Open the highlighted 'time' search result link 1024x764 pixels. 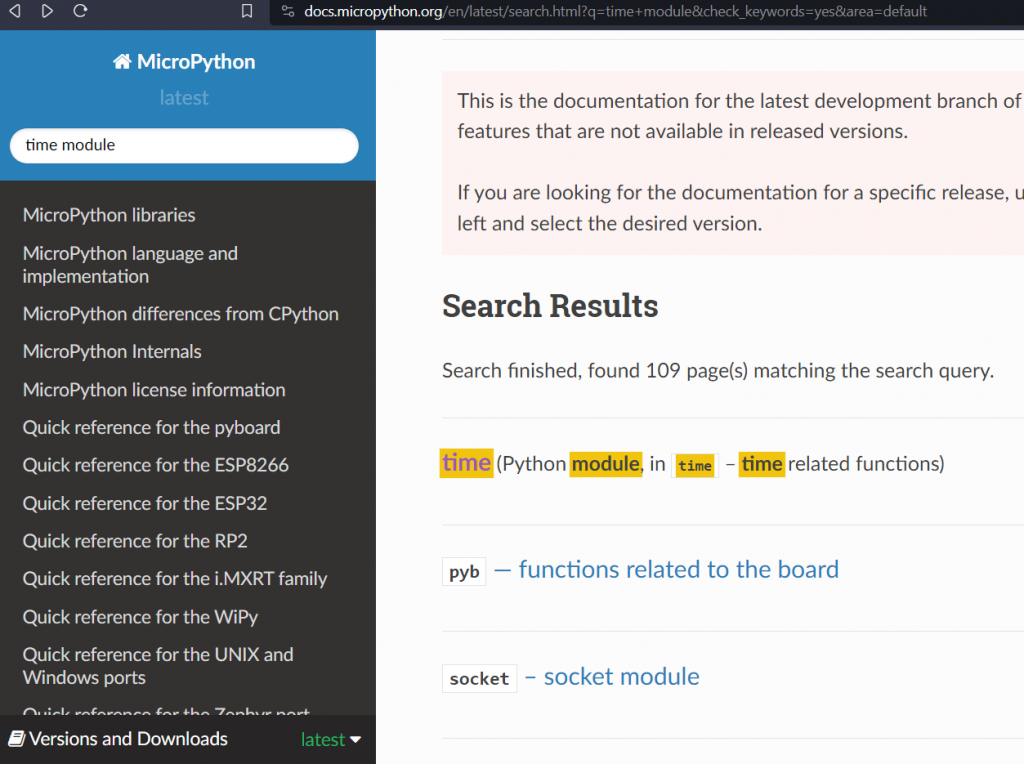click(x=466, y=463)
